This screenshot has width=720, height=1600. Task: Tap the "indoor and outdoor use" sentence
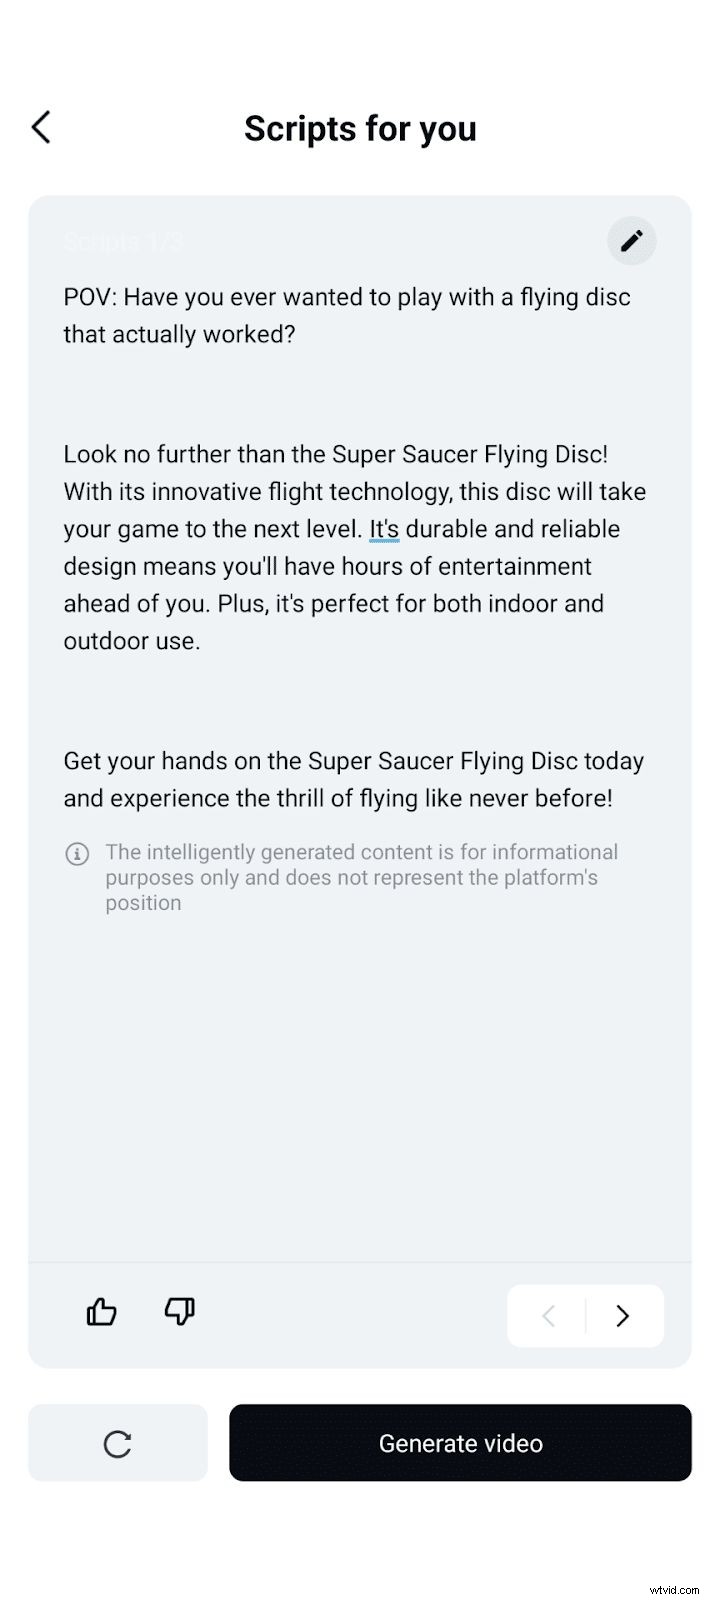(334, 622)
